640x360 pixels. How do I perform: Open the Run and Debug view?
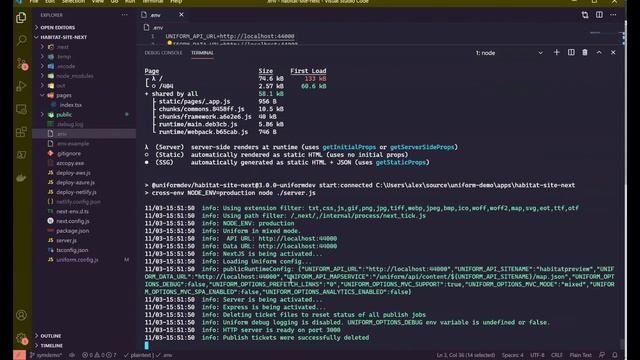pos(21,86)
